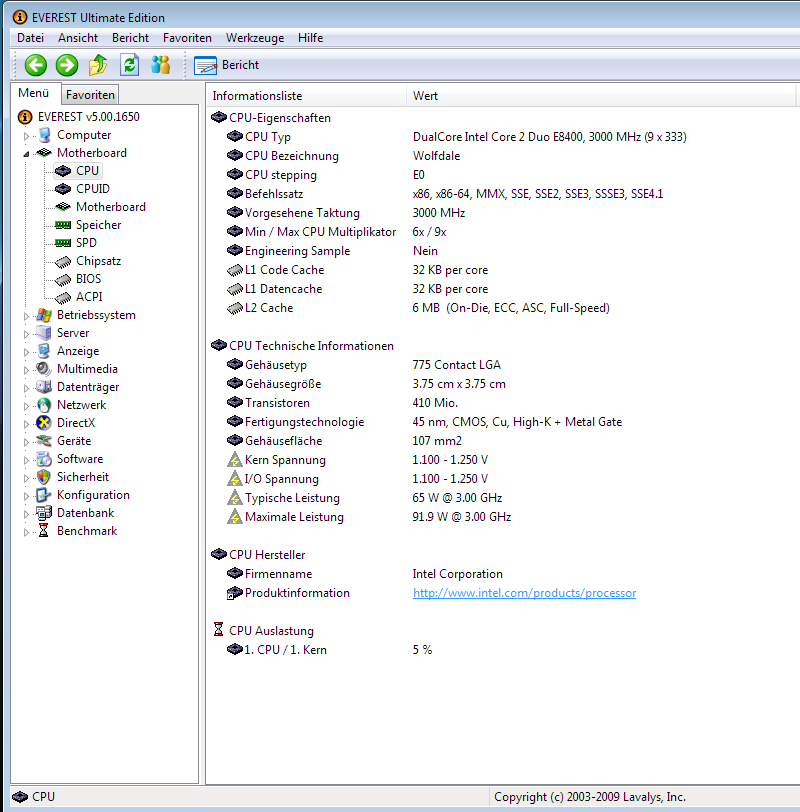Select the CPU Typ row

[x=457, y=137]
